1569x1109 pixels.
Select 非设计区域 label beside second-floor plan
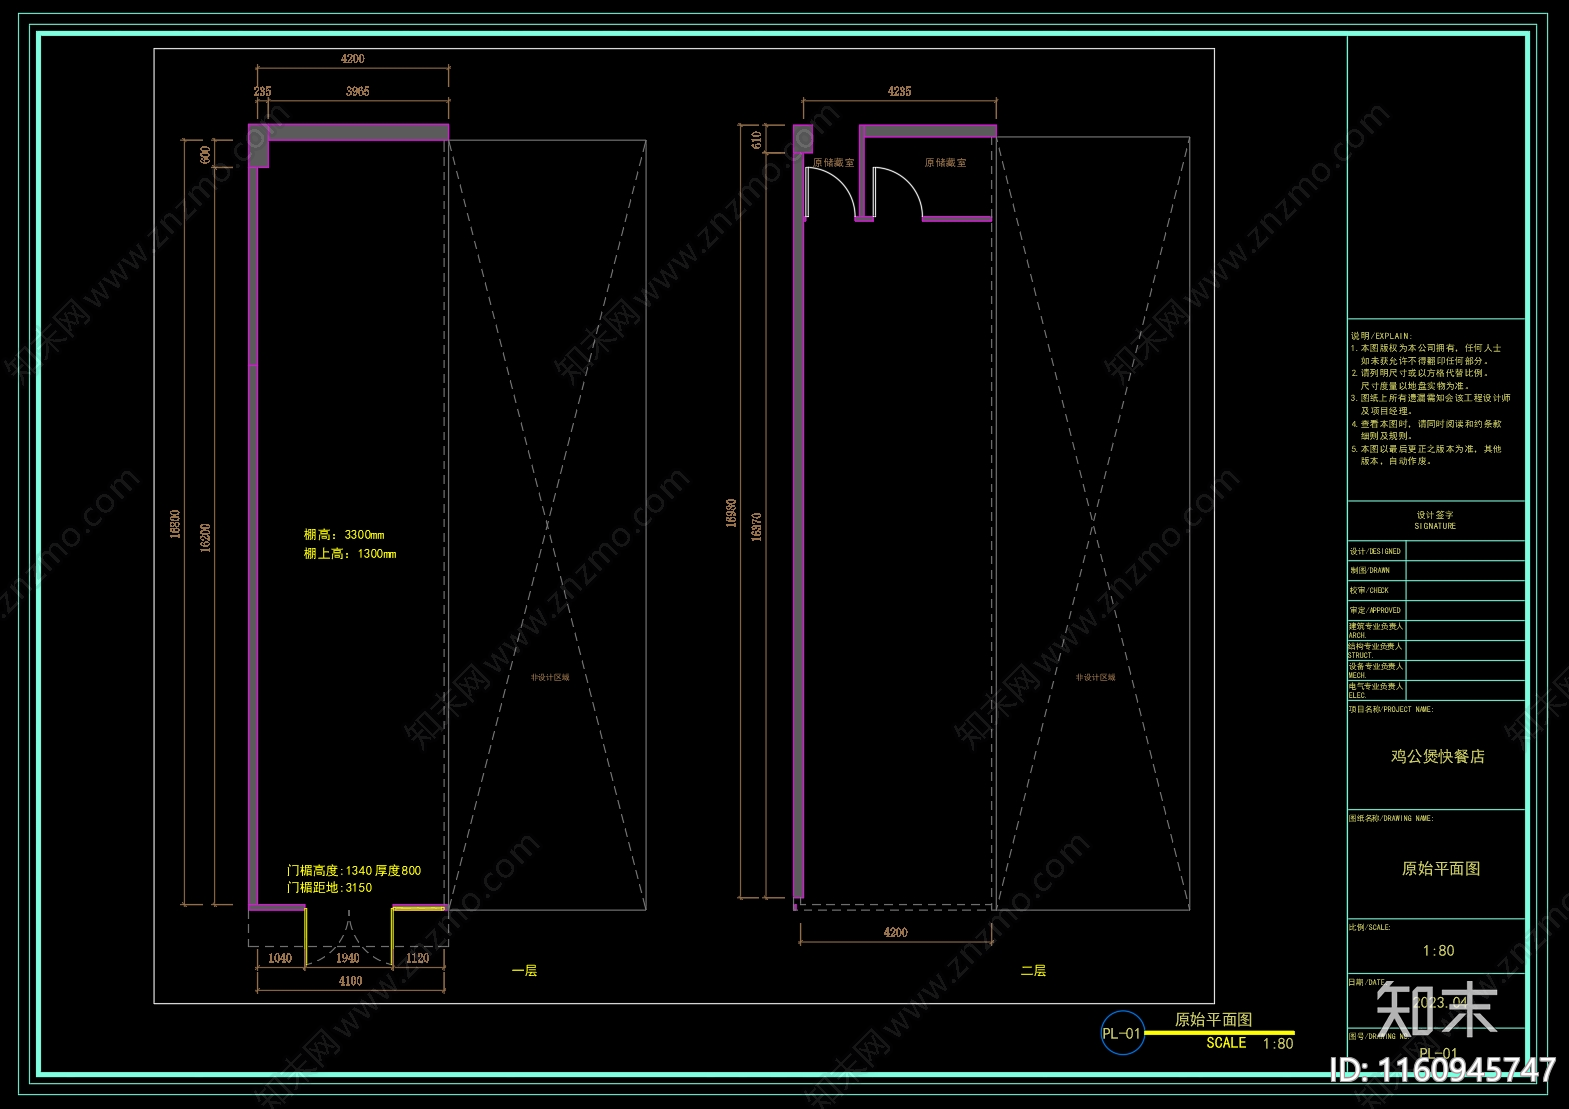pos(1095,677)
